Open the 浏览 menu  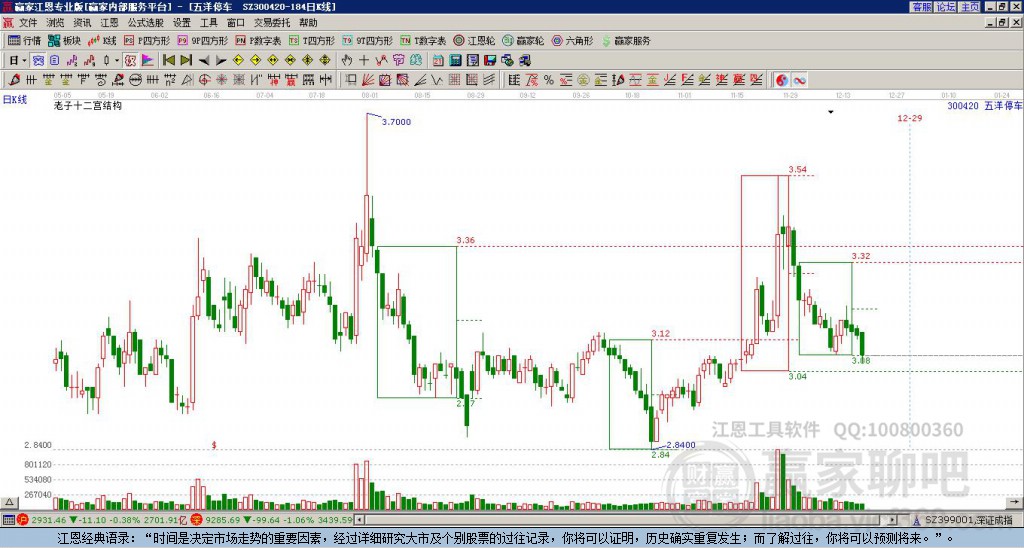[56, 23]
